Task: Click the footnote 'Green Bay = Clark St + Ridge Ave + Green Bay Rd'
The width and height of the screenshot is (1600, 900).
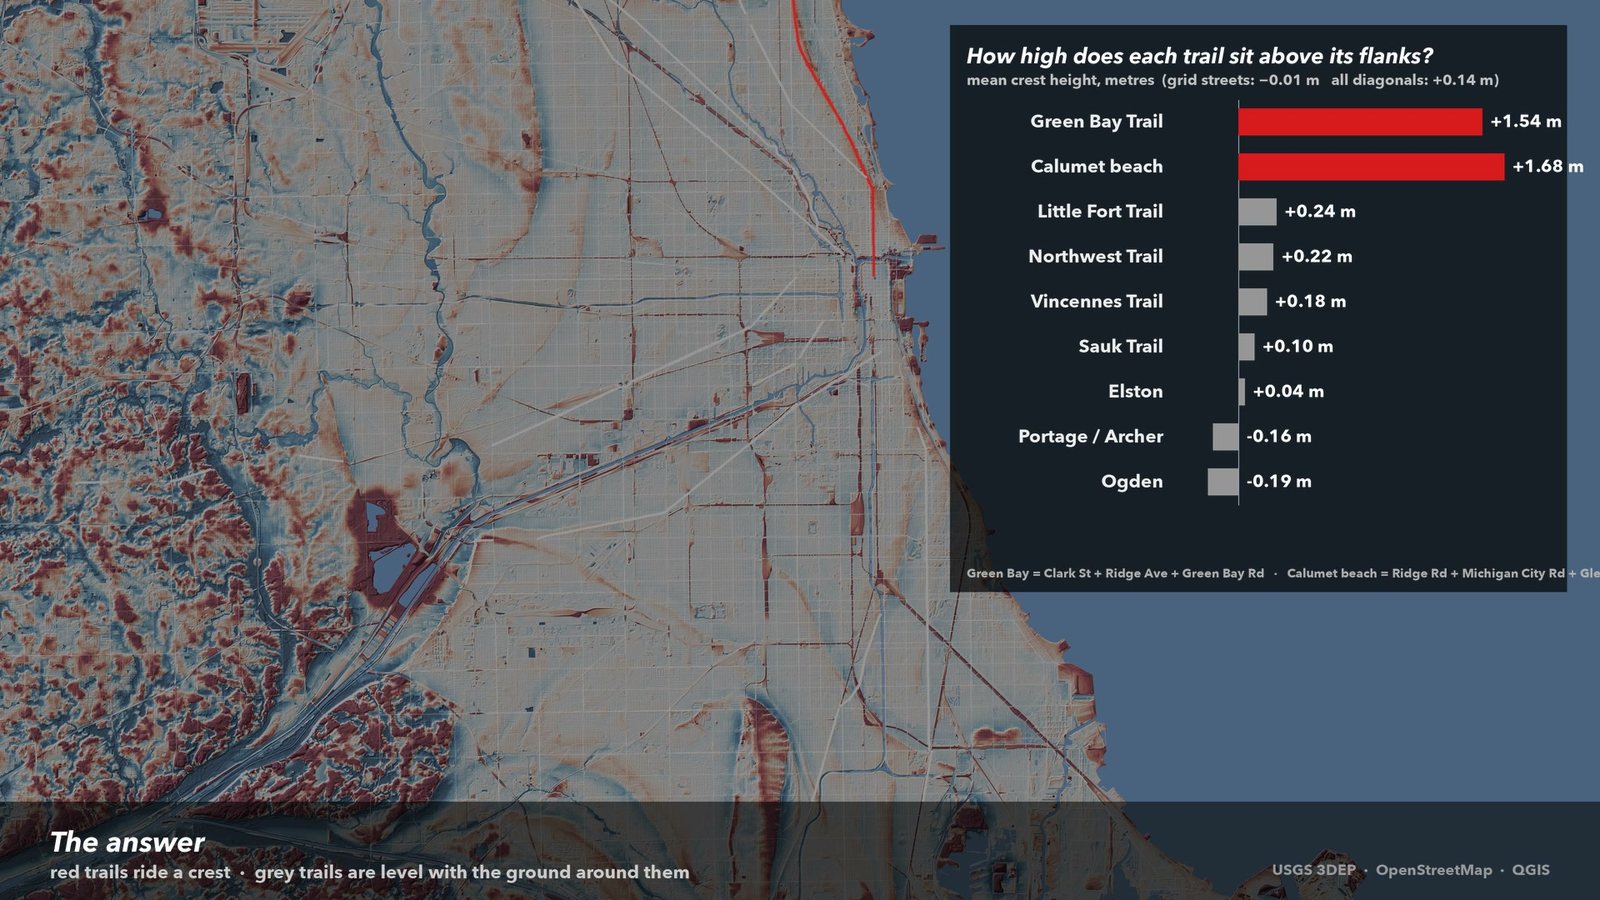Action: click(1115, 573)
